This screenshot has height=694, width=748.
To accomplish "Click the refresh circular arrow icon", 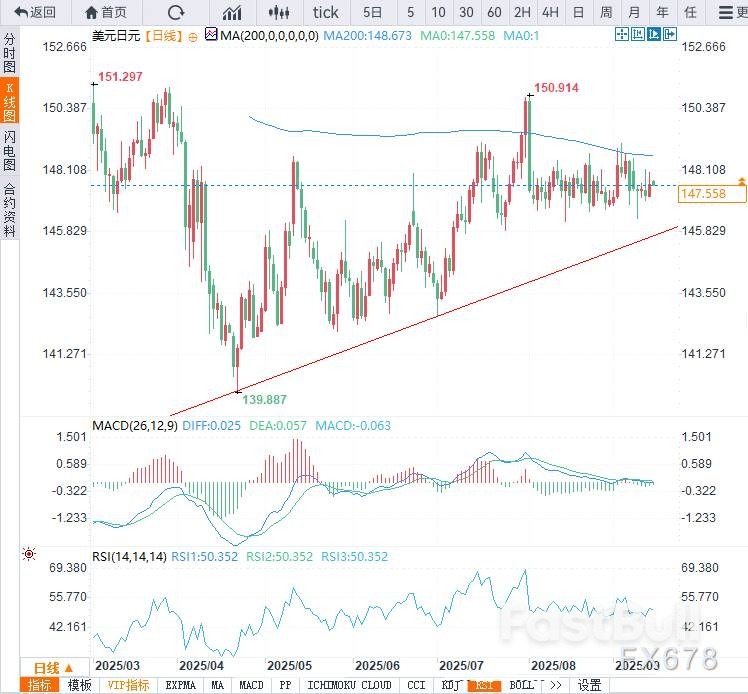I will coord(176,13).
